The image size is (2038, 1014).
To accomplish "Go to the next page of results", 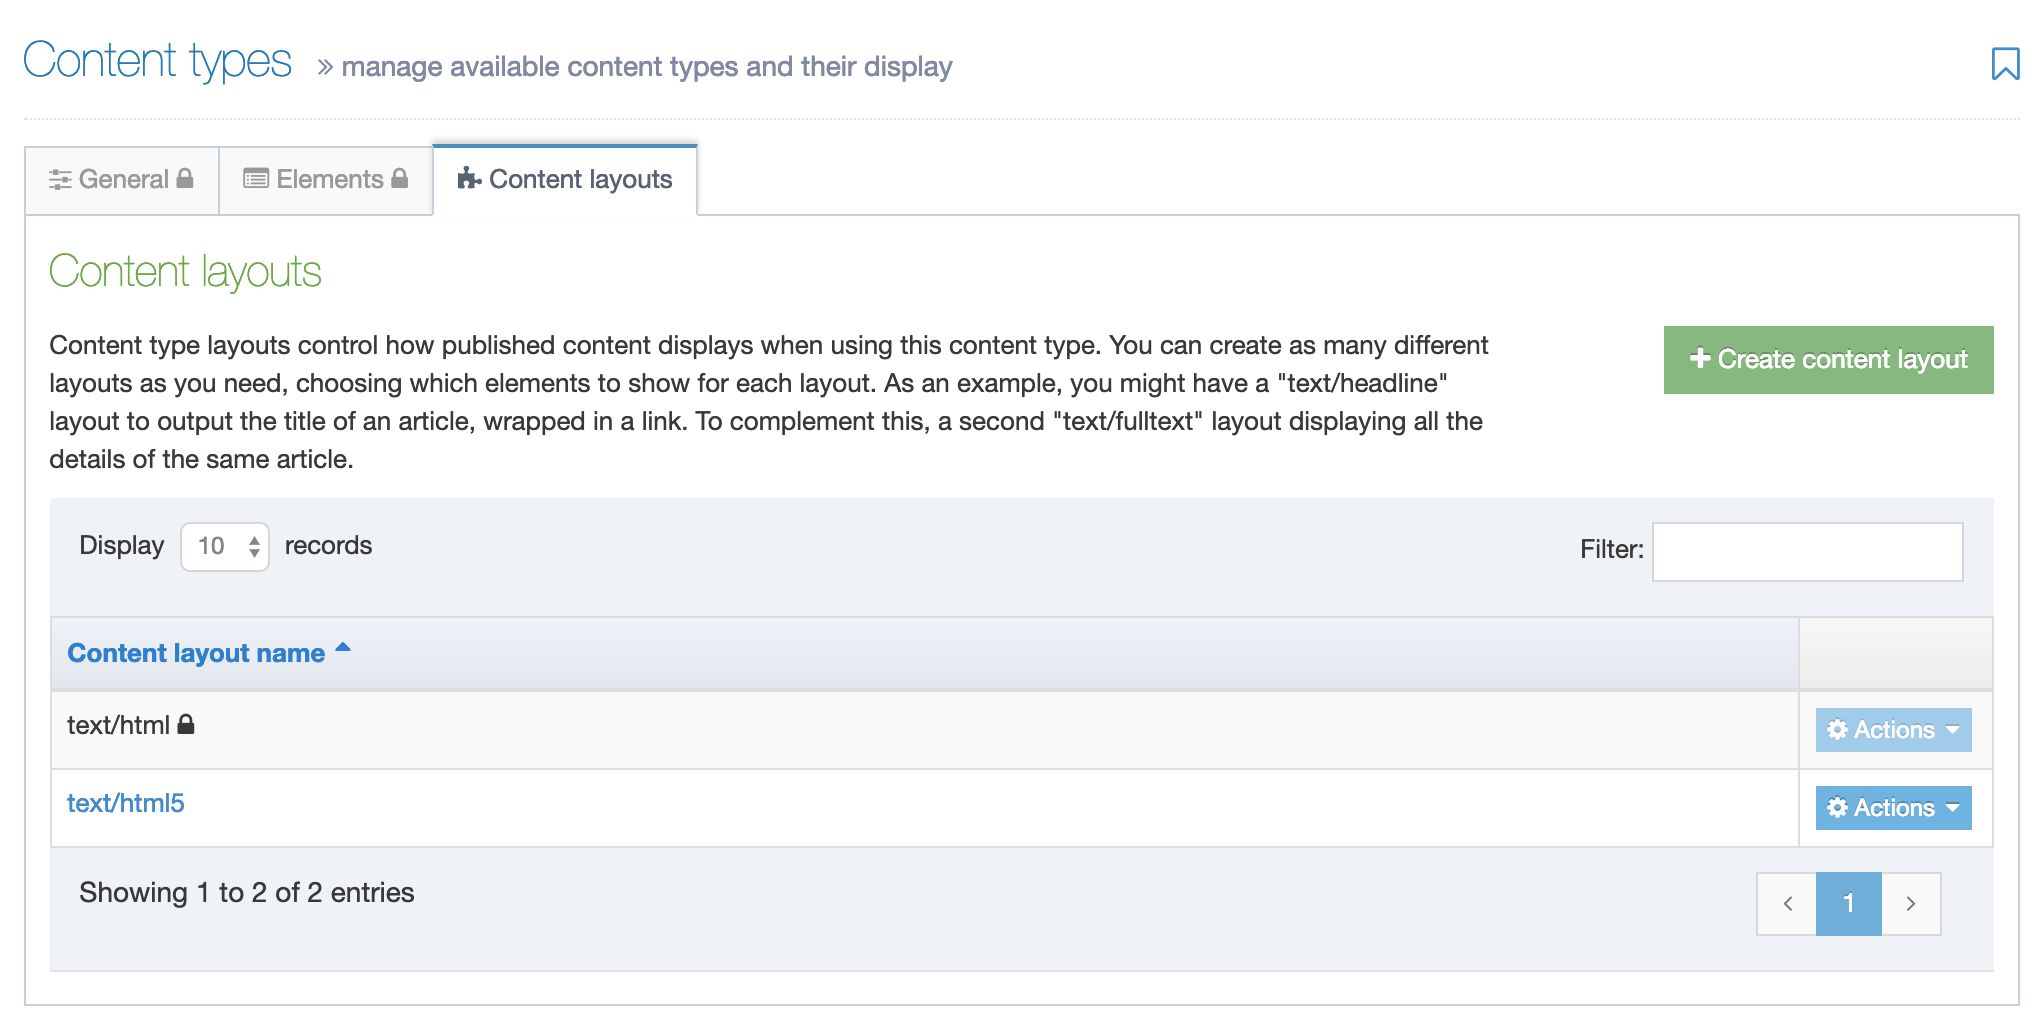I will coord(1911,904).
